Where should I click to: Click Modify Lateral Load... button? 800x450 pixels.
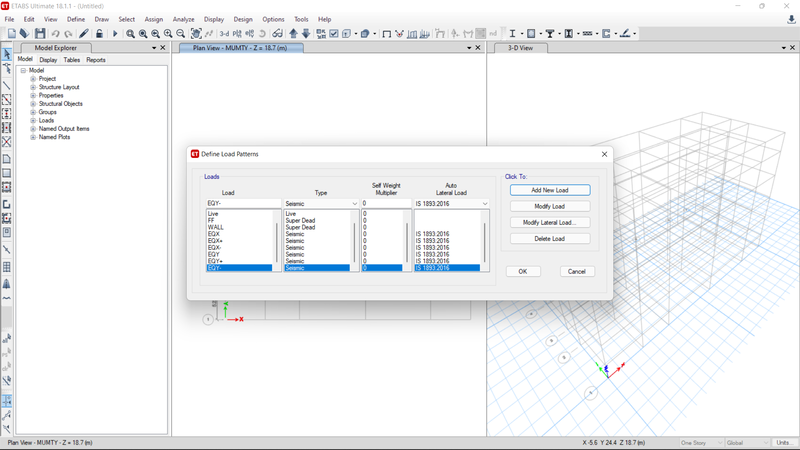550,222
